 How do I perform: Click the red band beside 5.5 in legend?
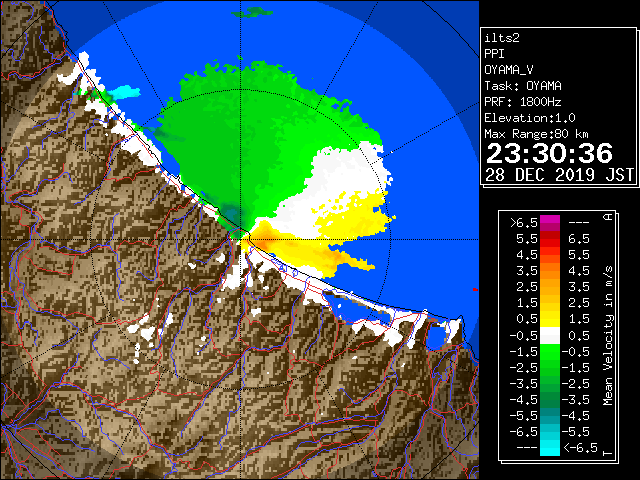(550, 239)
